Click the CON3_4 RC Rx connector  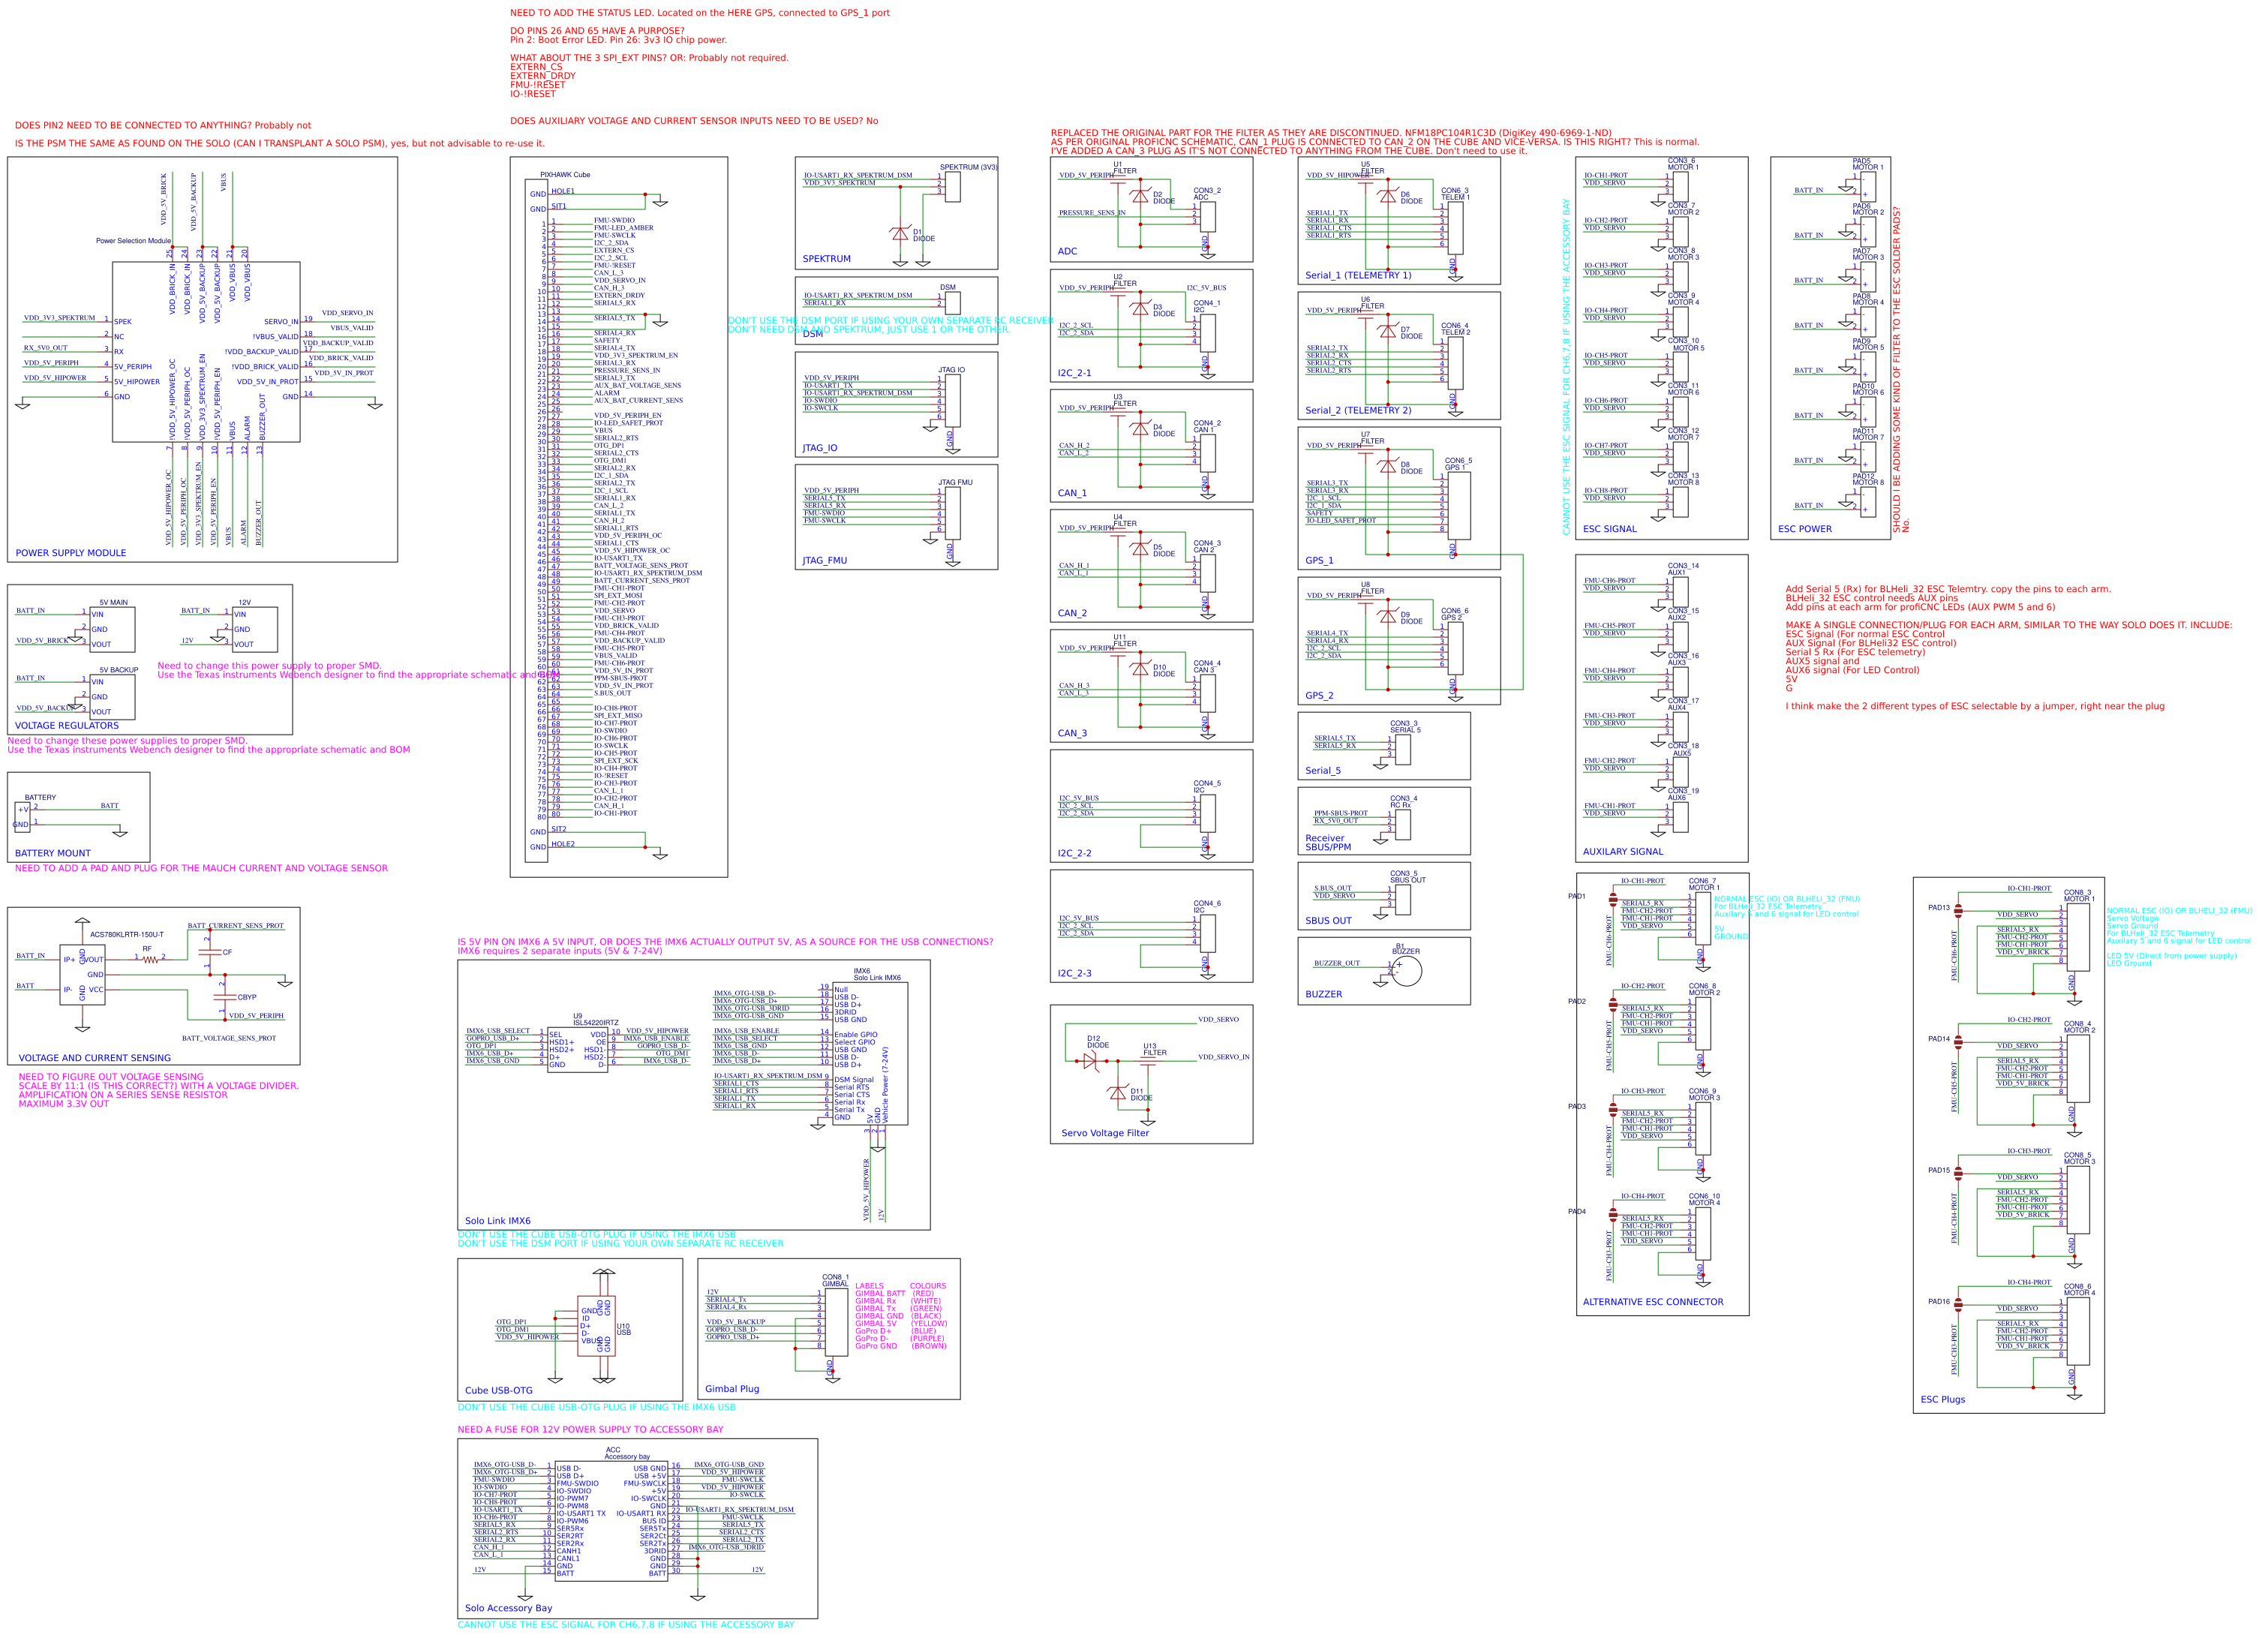(1403, 824)
